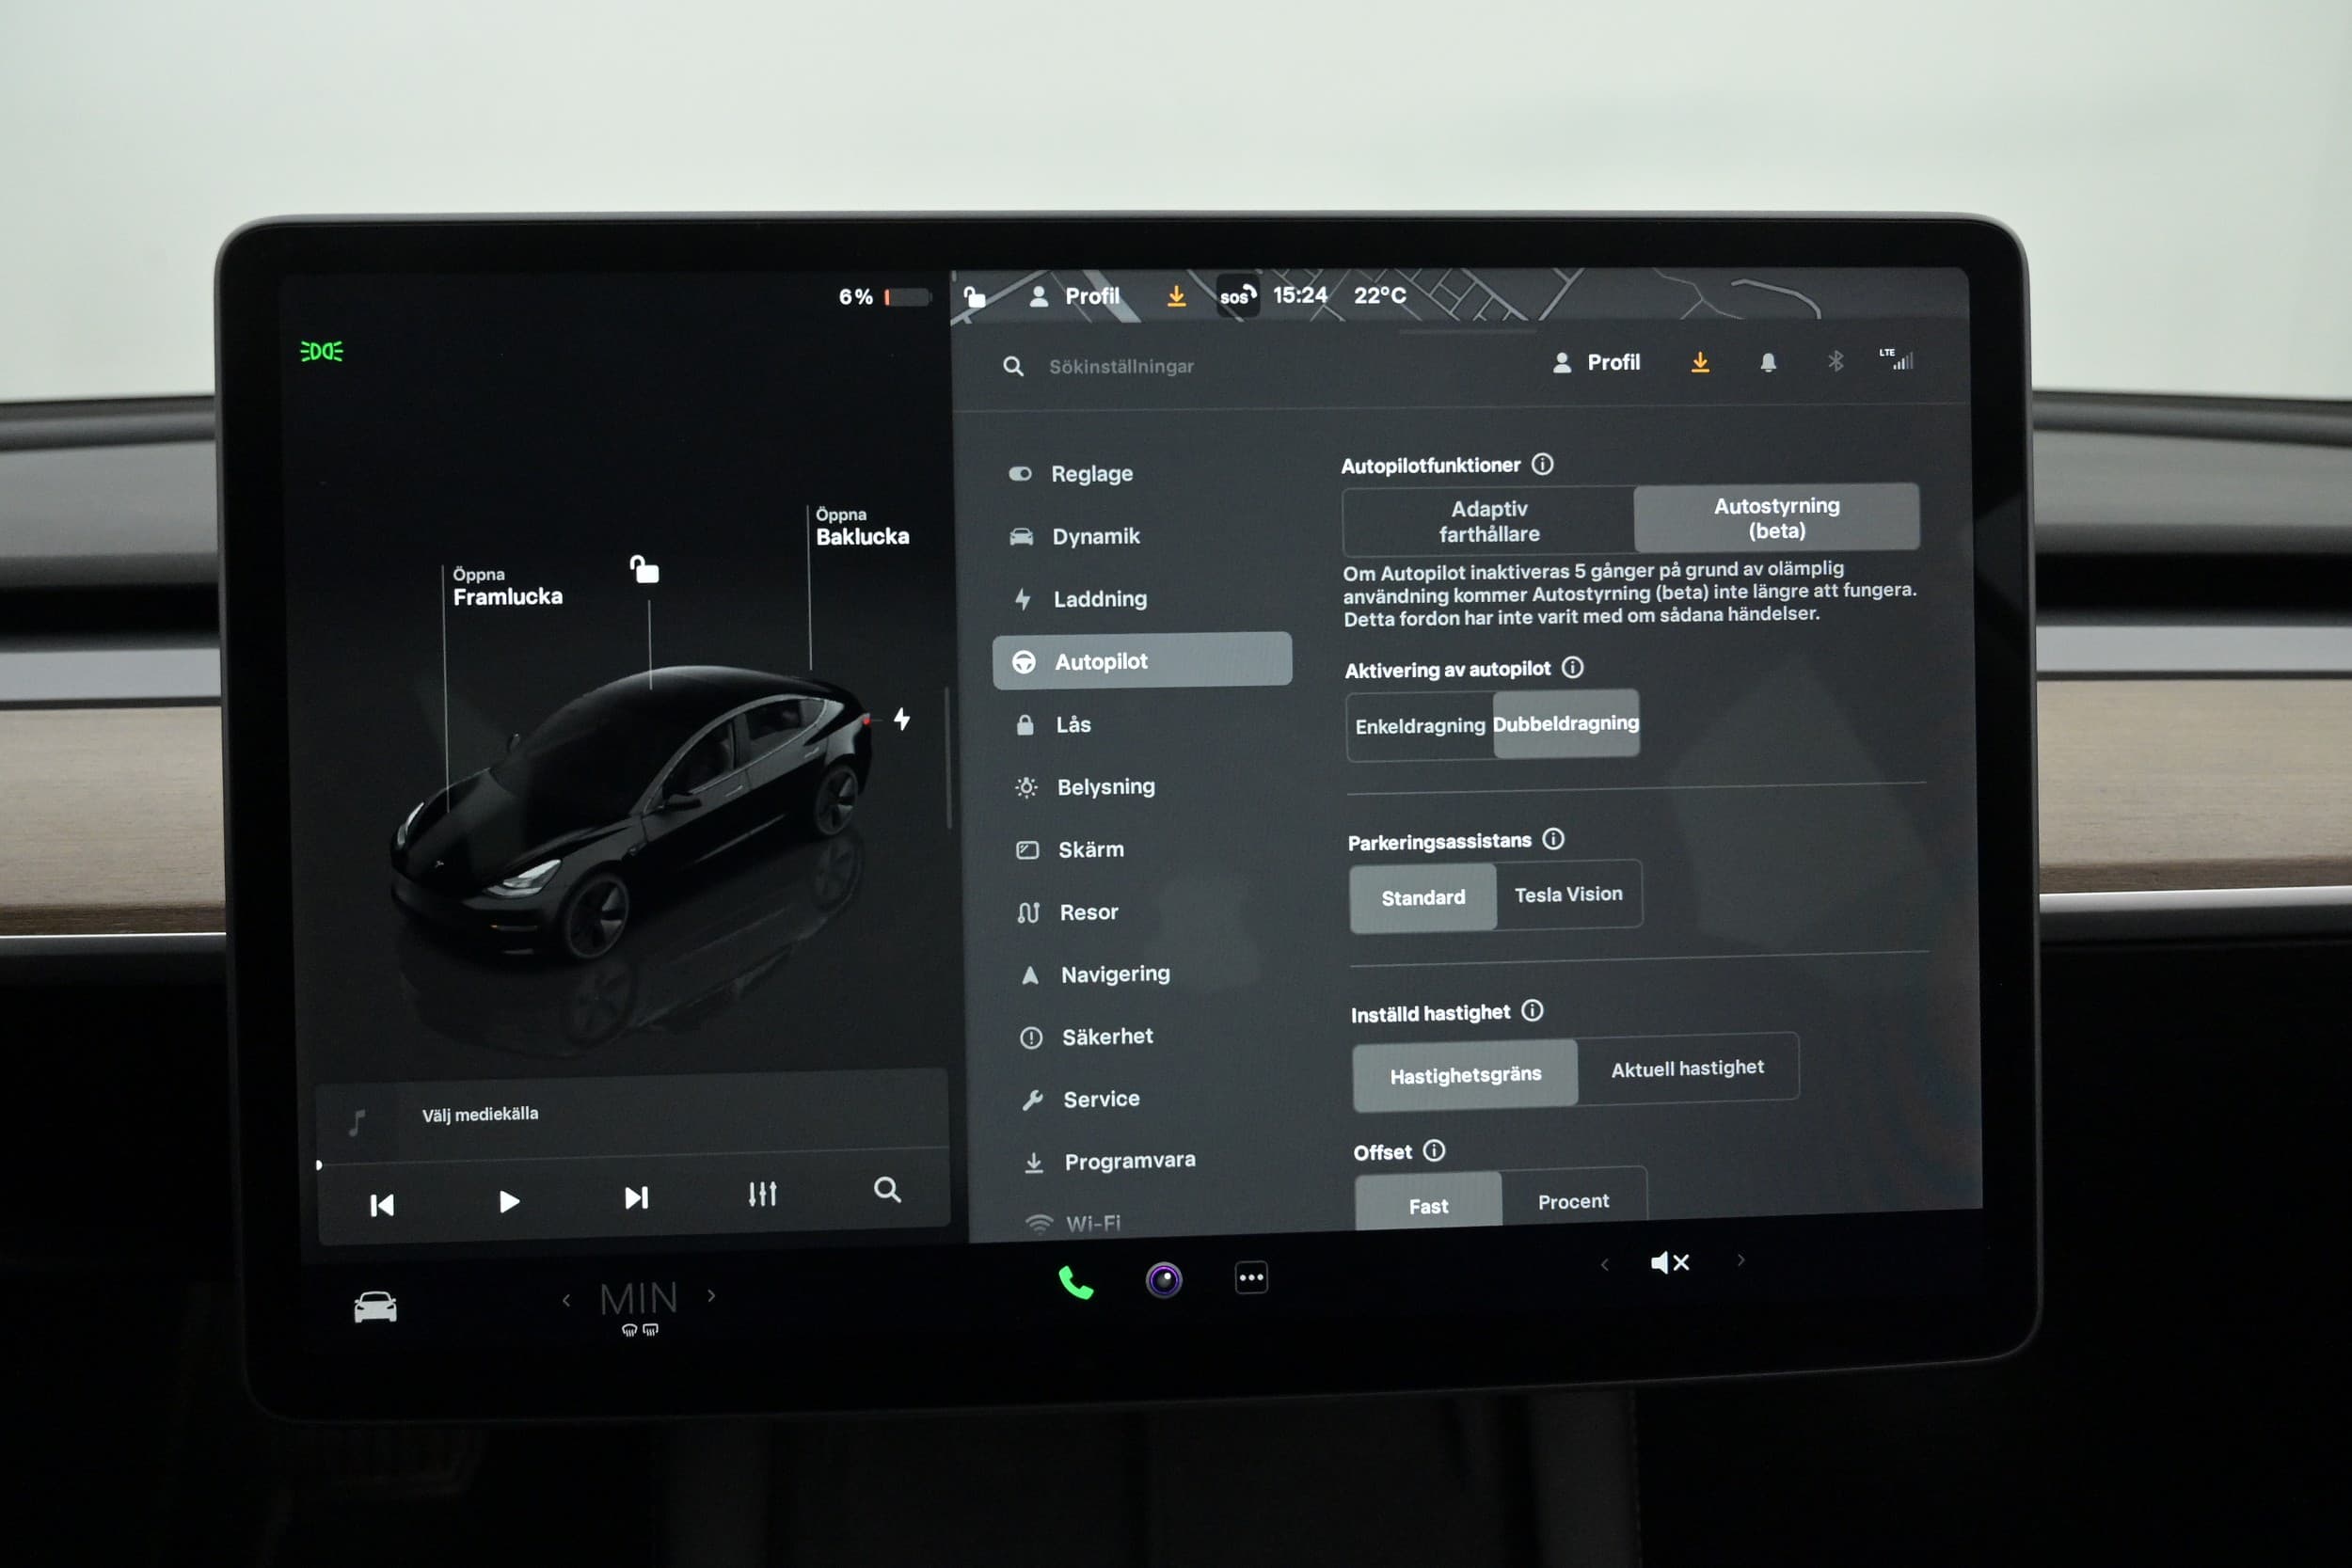Click the Navigering navigation icon
The image size is (2352, 1568).
(x=1020, y=972)
